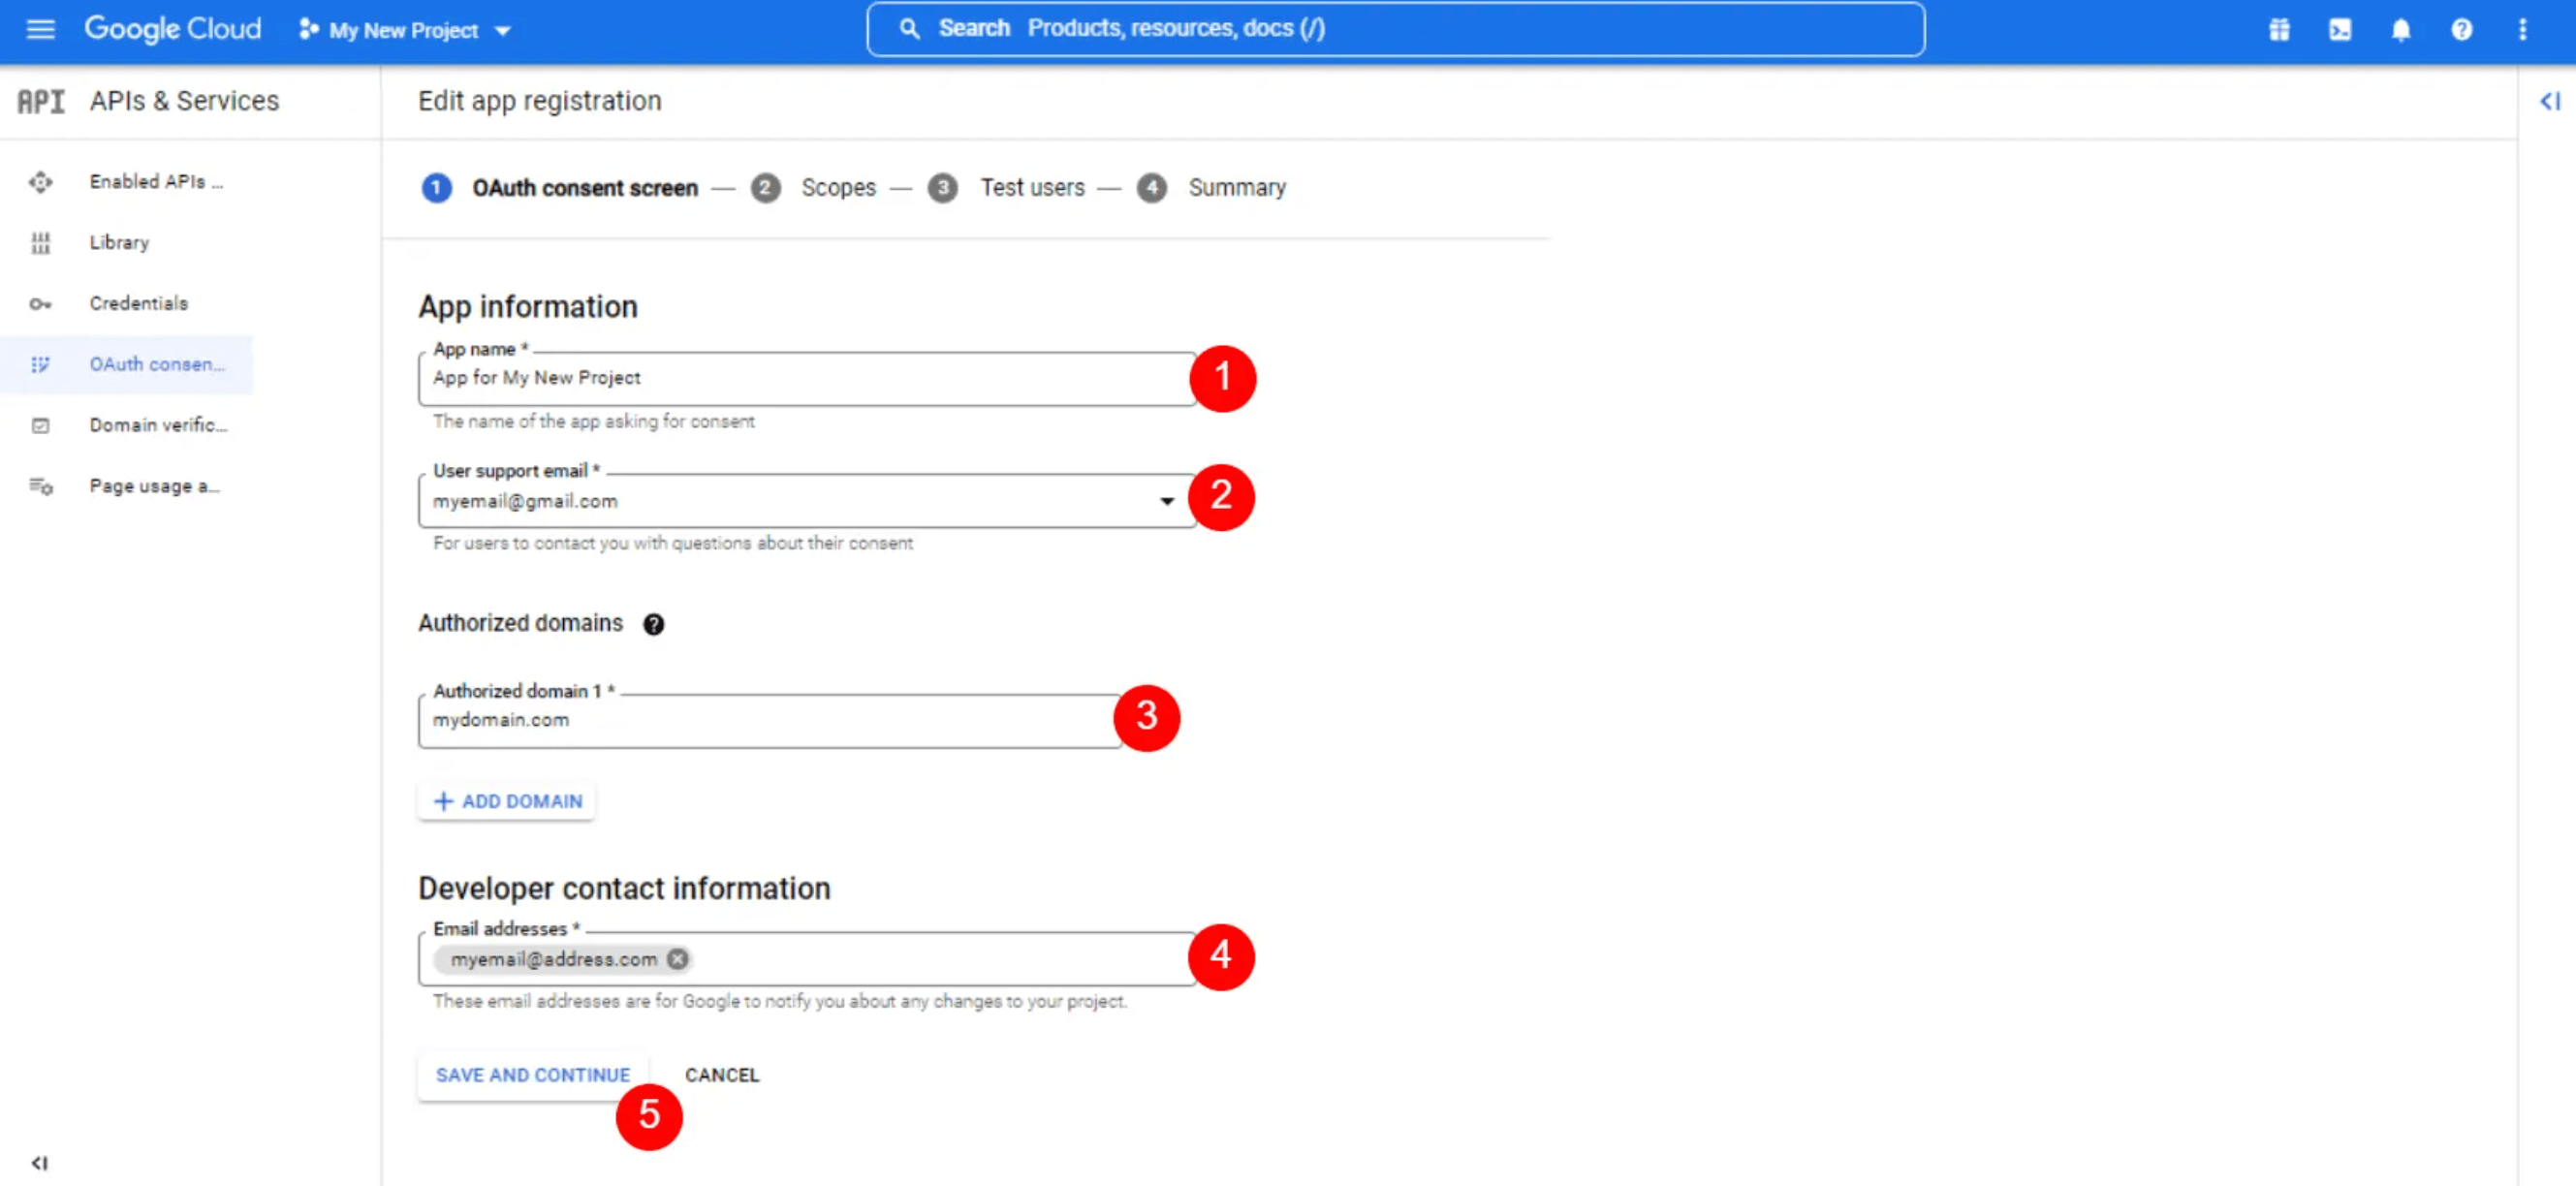The height and width of the screenshot is (1186, 2576).
Task: Click the search magnifier icon
Action: point(909,29)
